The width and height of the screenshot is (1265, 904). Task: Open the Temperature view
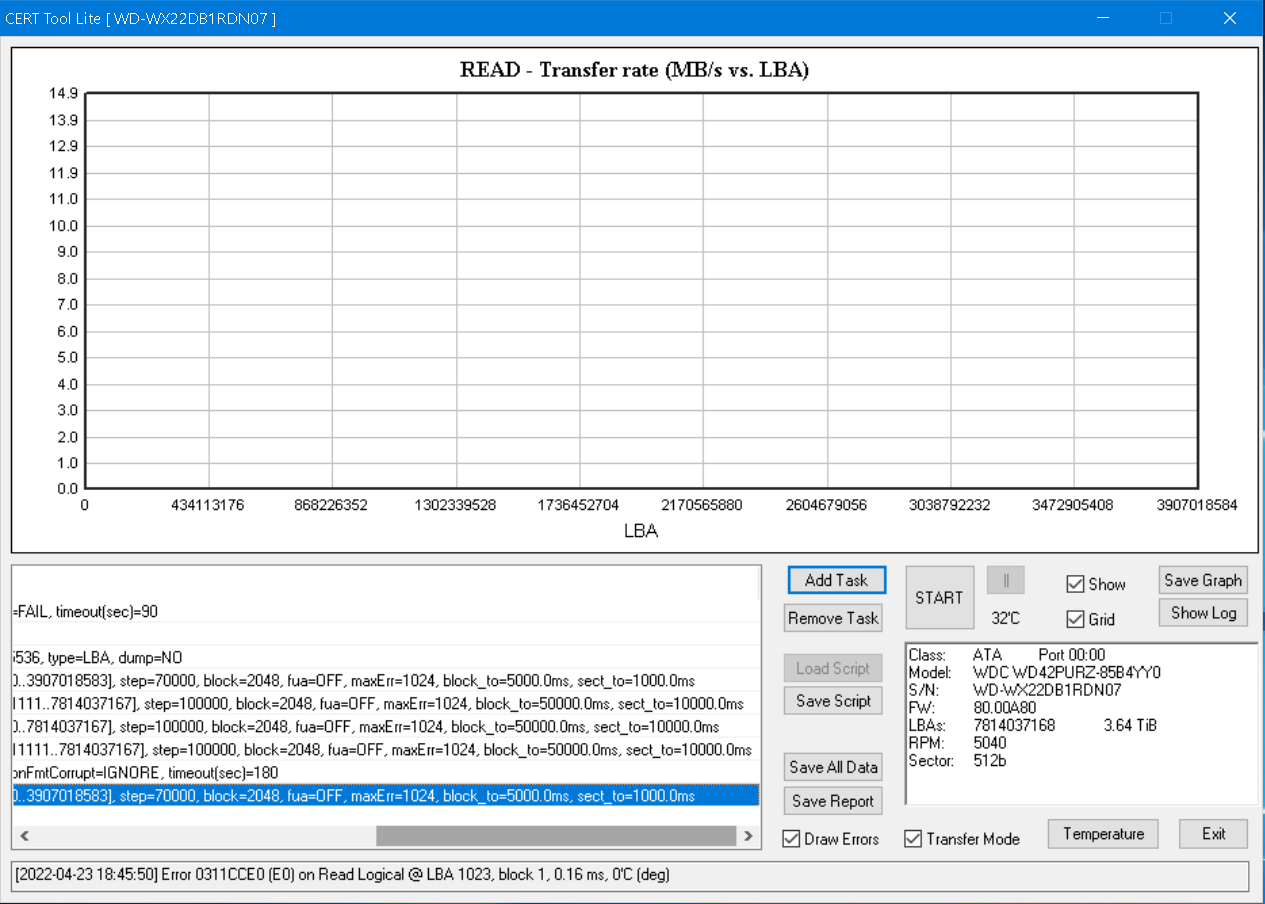1103,834
